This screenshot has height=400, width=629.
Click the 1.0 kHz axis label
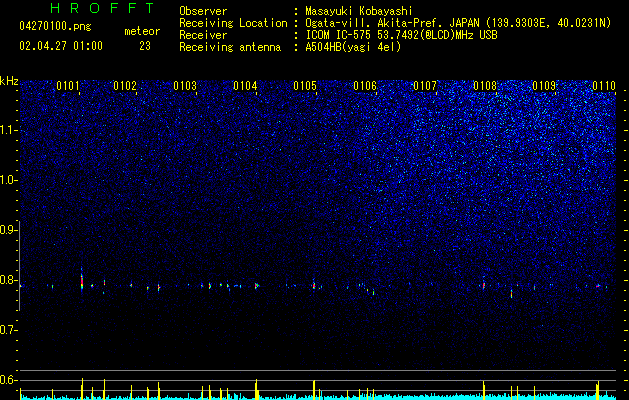tap(8, 180)
